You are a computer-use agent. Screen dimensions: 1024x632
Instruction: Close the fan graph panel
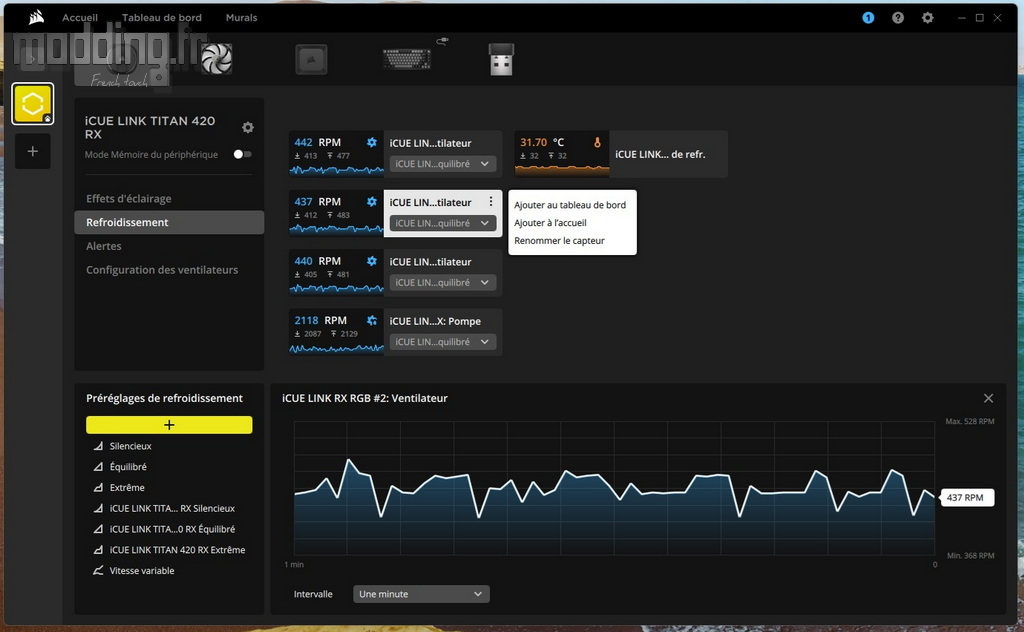coord(988,398)
